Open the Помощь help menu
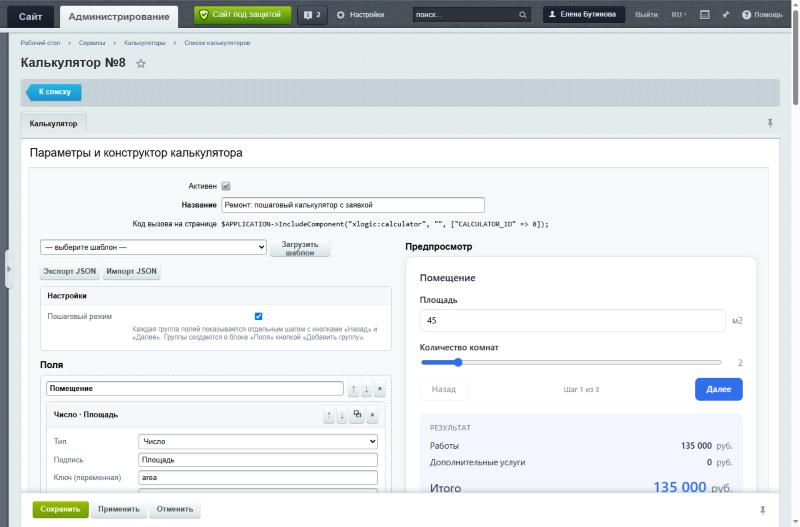 [x=762, y=15]
